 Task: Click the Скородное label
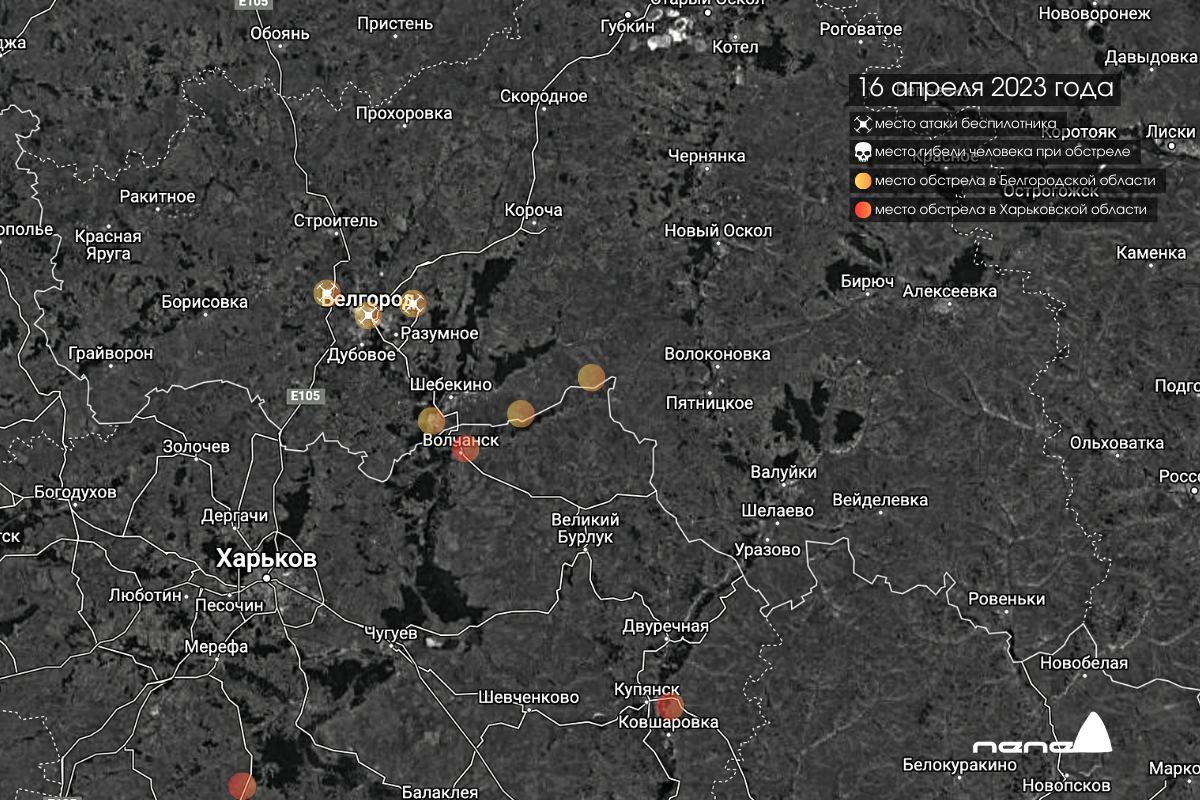click(x=543, y=96)
